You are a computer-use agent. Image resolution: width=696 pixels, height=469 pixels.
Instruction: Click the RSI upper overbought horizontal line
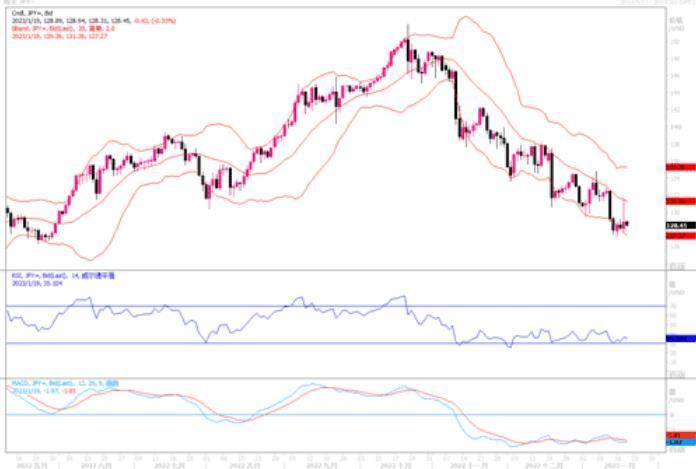coord(300,306)
